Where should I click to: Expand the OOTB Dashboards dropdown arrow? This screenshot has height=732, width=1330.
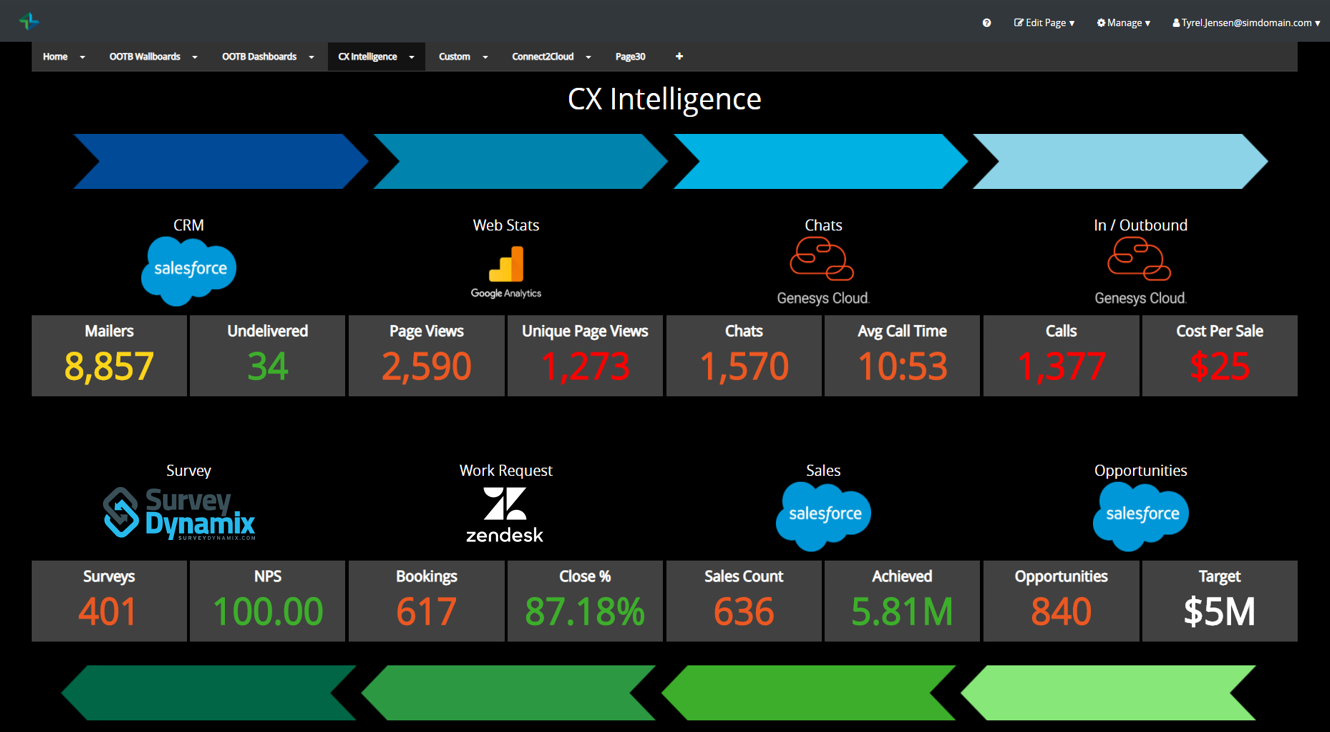[x=311, y=57]
